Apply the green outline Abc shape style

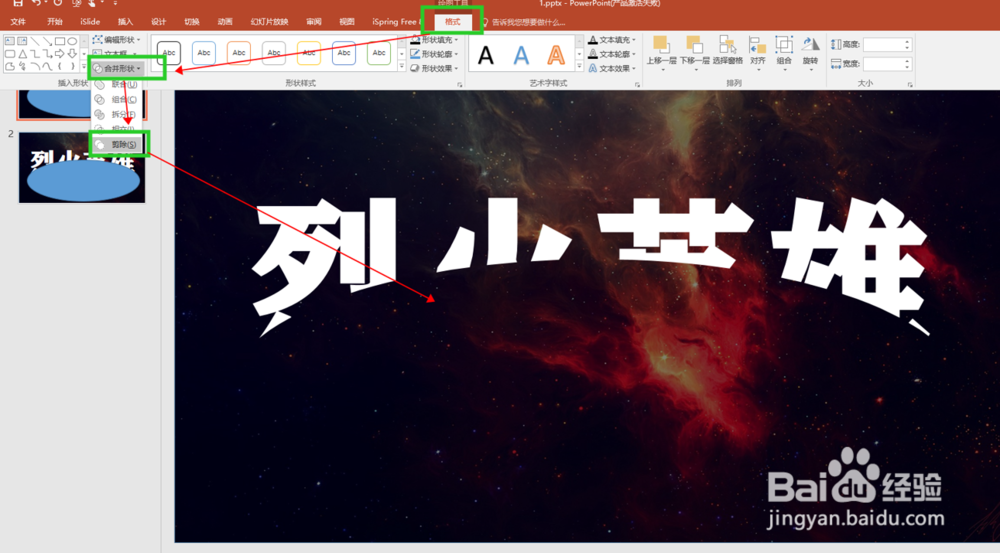tap(379, 53)
